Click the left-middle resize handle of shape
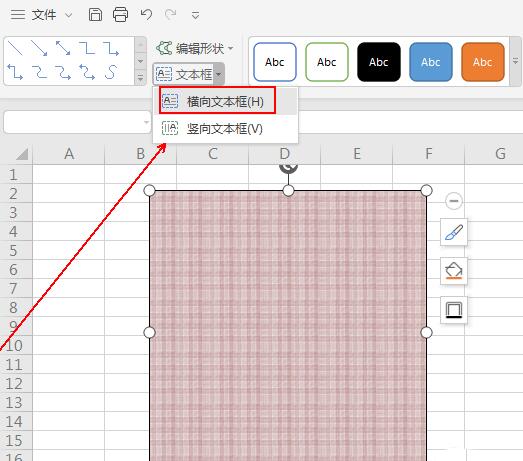This screenshot has width=523, height=461. 149,333
